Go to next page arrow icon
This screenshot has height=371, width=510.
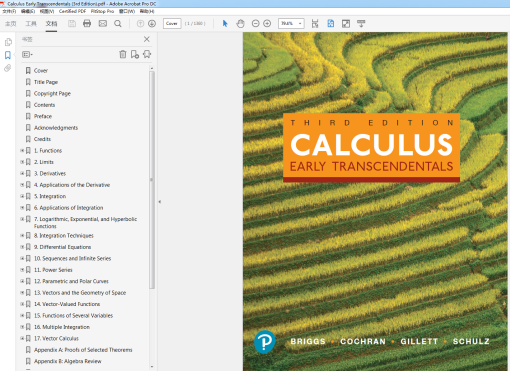pos(152,24)
